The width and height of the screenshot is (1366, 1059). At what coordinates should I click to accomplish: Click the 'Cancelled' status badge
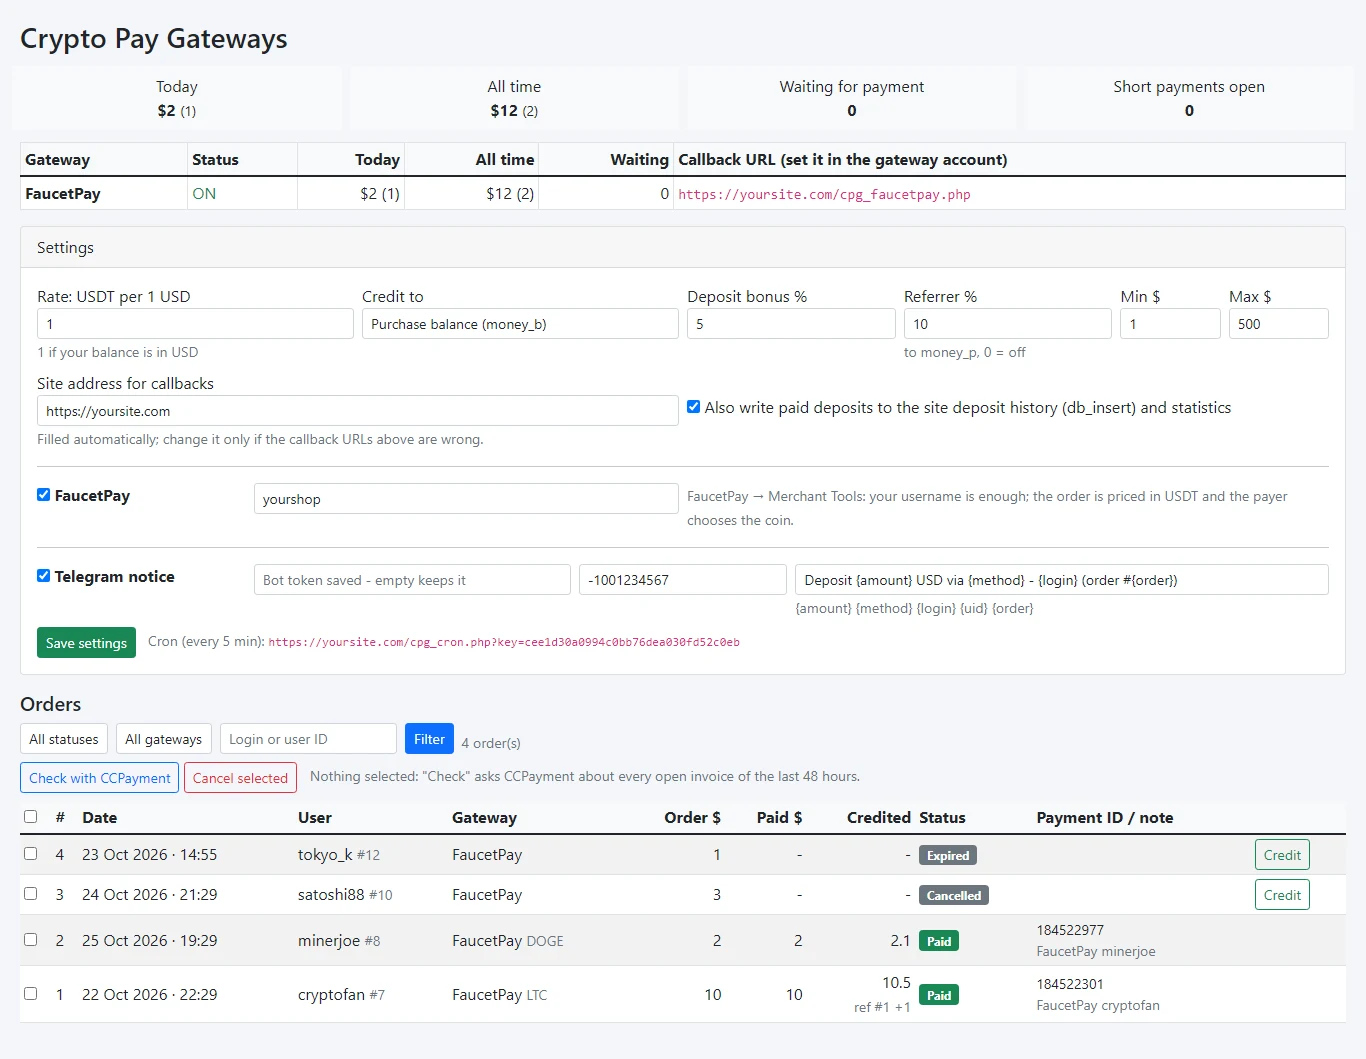coord(954,895)
